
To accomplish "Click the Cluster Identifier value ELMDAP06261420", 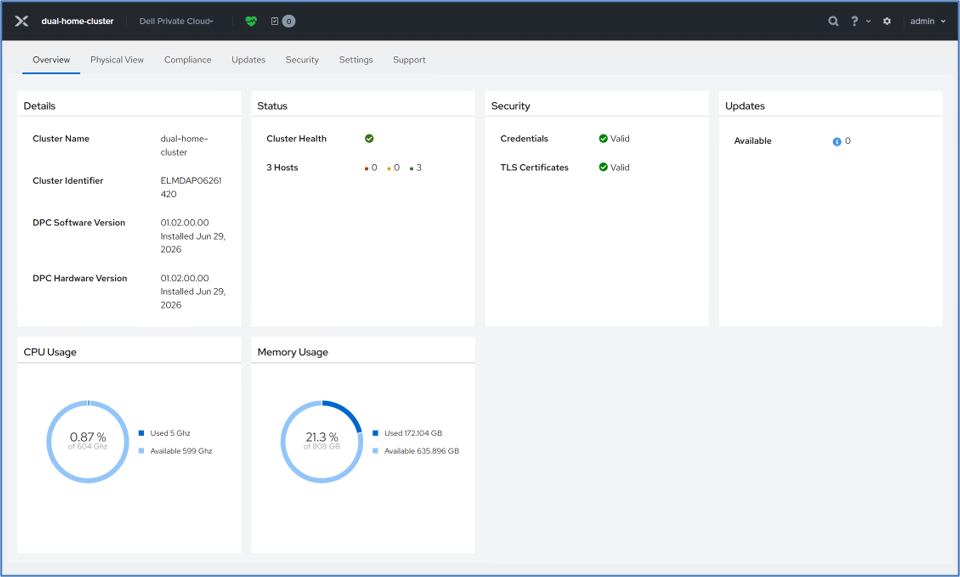I will 191,187.
